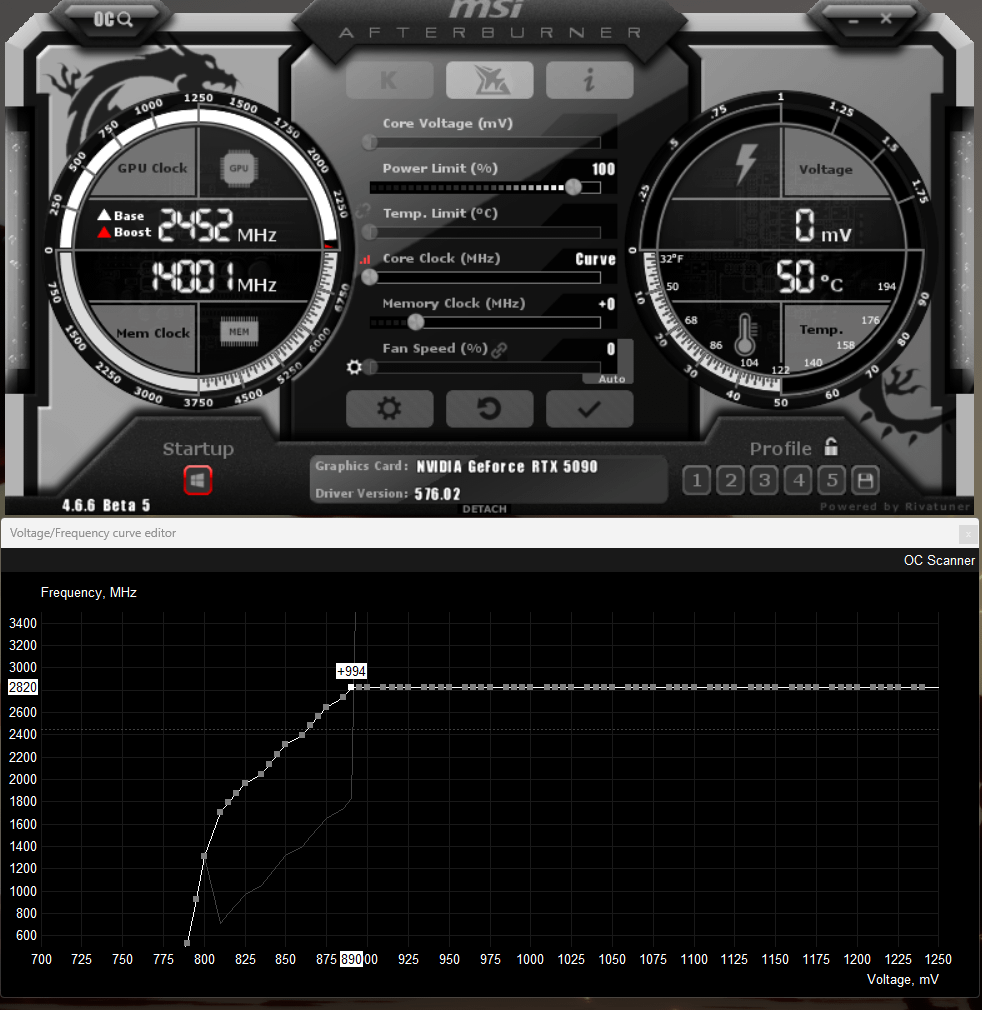Apply settings with the checkmark button

click(x=589, y=408)
